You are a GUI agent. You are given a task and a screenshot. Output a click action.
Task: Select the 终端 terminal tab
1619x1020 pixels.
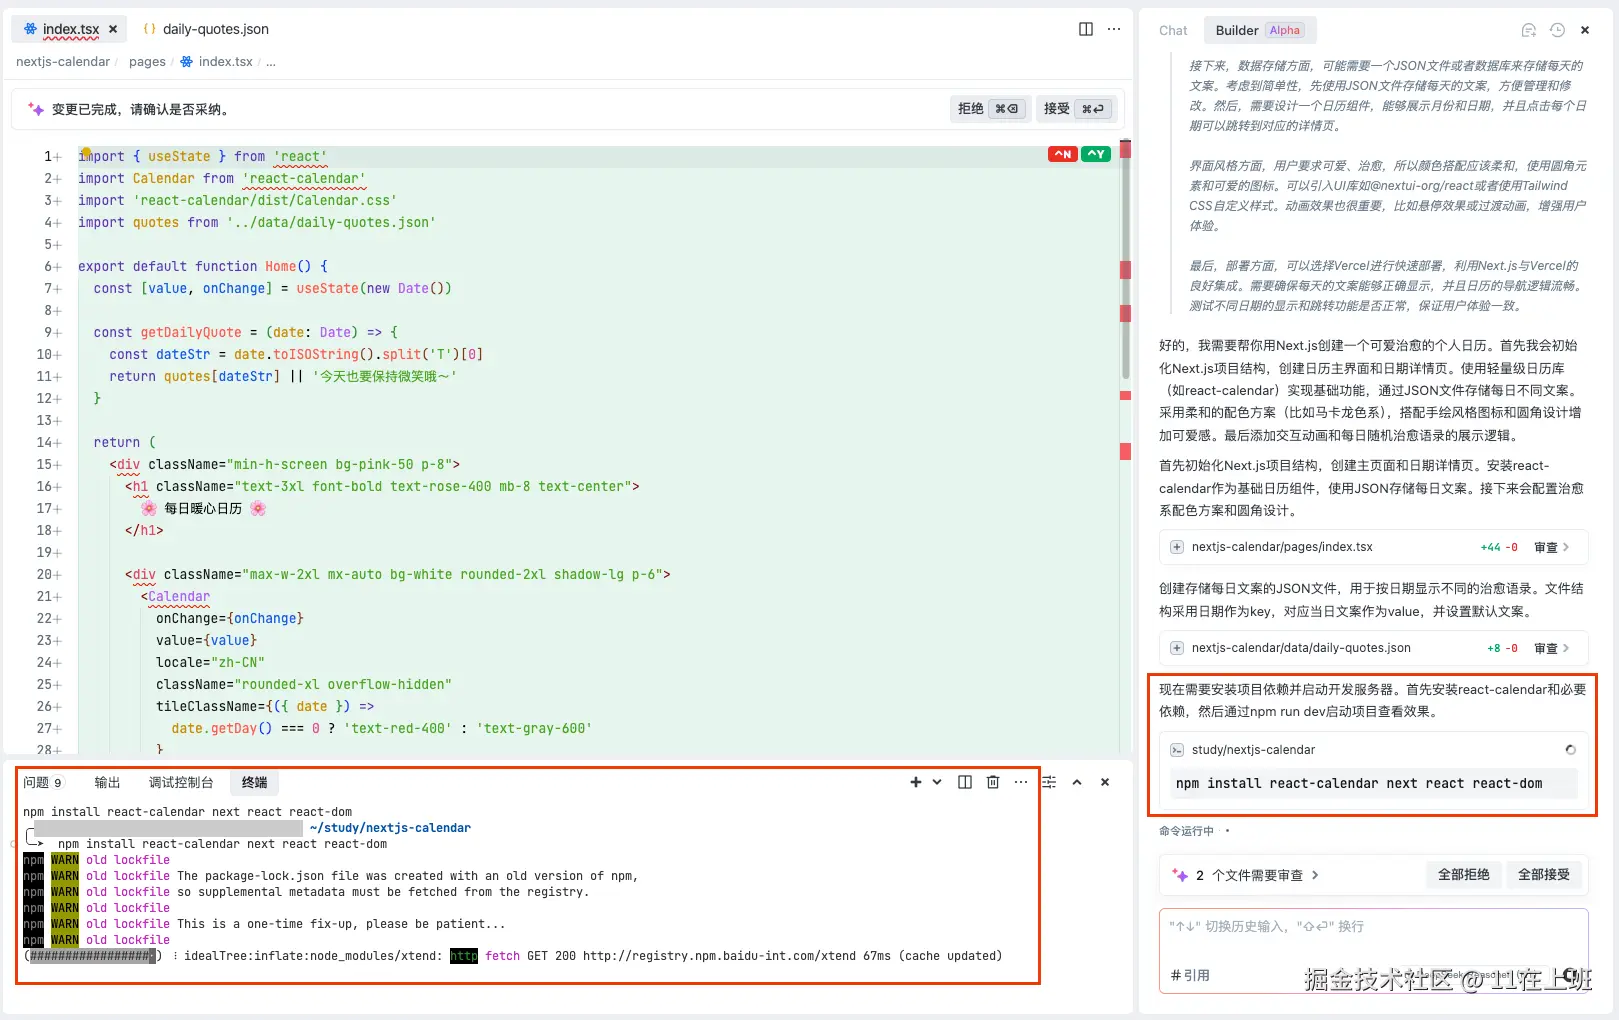254,782
